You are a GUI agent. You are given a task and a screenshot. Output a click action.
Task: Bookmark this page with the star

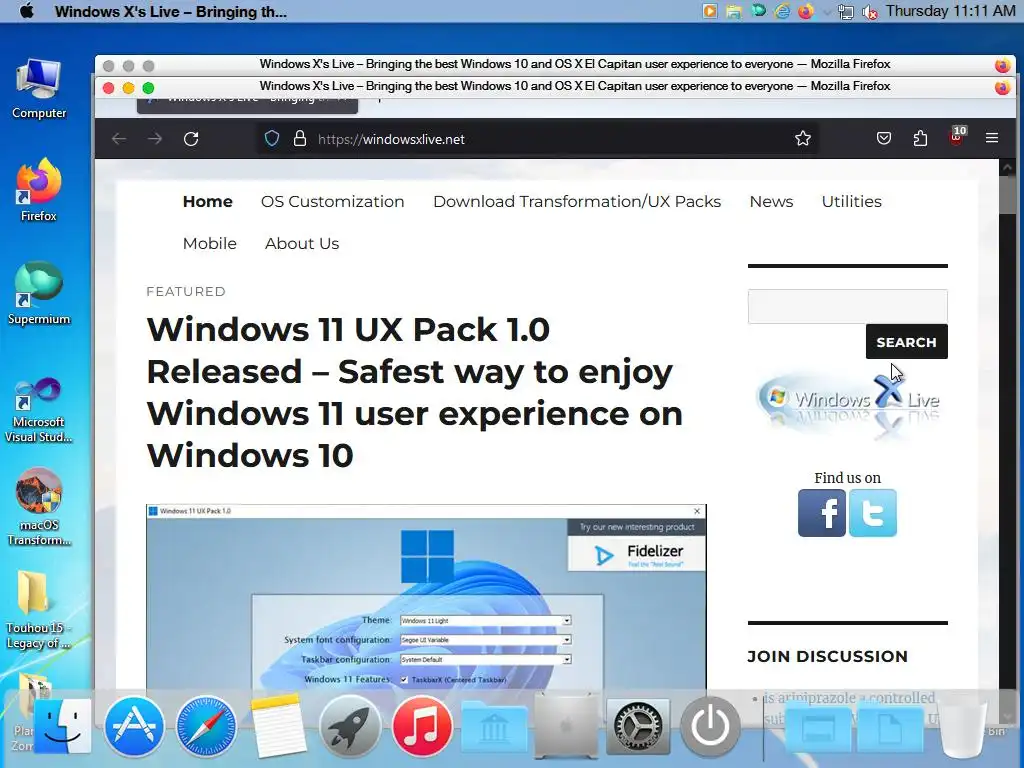tap(803, 138)
